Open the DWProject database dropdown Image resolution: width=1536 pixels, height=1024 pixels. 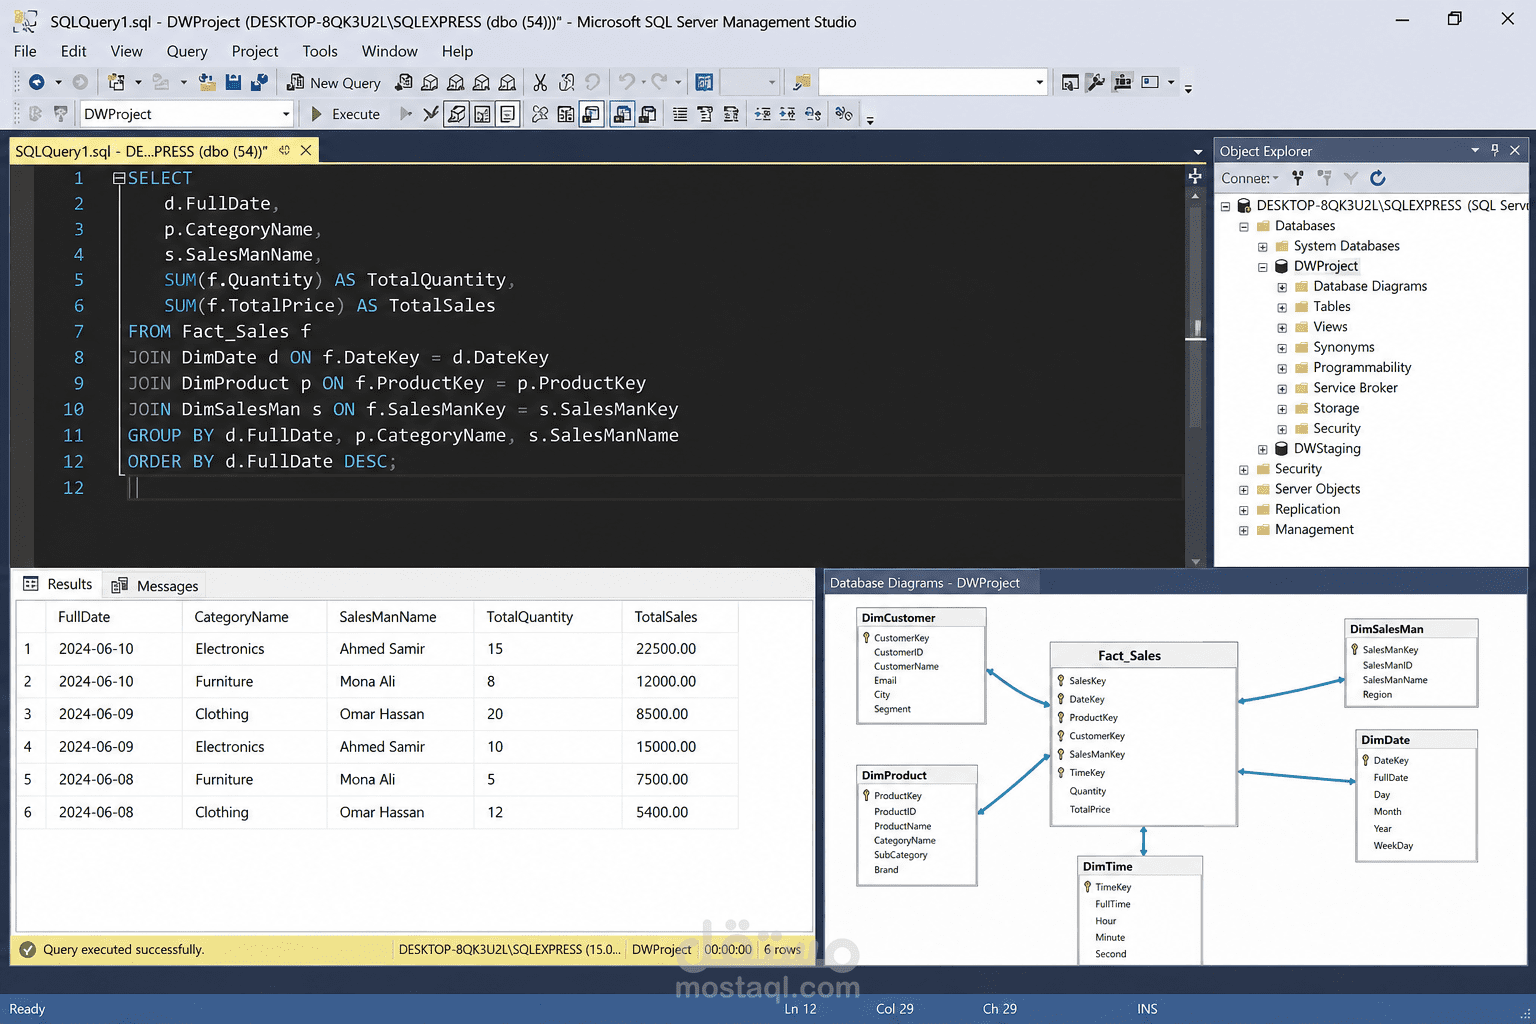(285, 114)
